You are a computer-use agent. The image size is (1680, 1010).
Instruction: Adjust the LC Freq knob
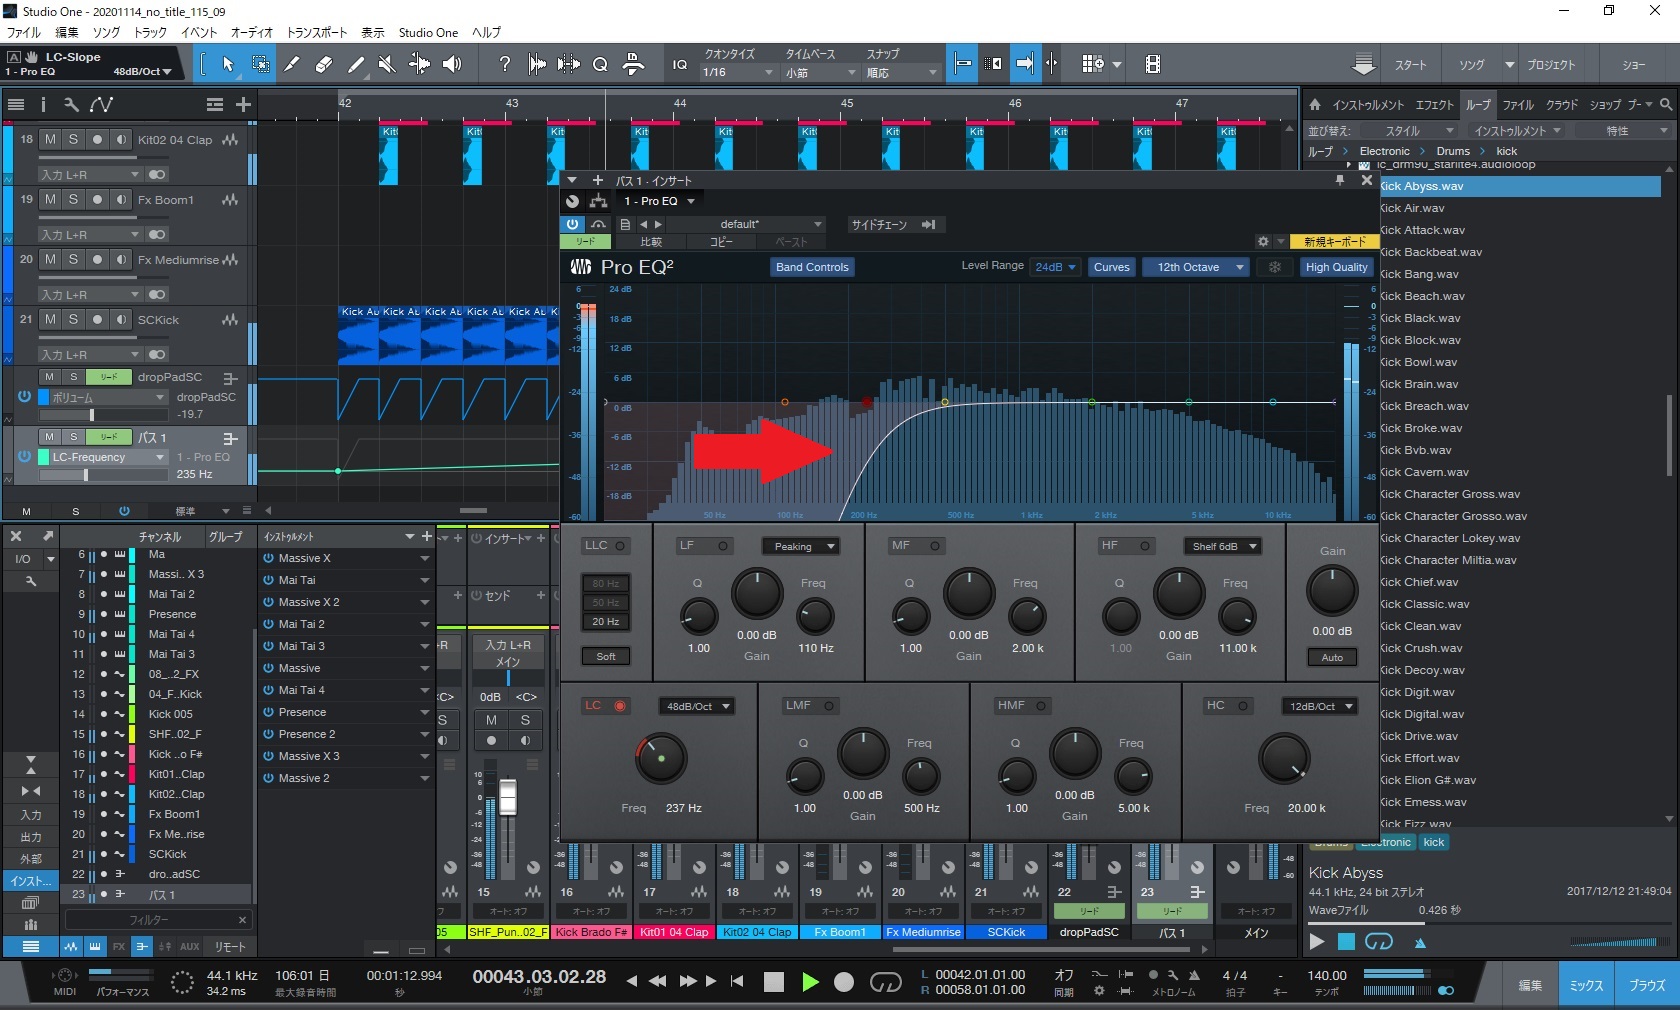click(660, 759)
